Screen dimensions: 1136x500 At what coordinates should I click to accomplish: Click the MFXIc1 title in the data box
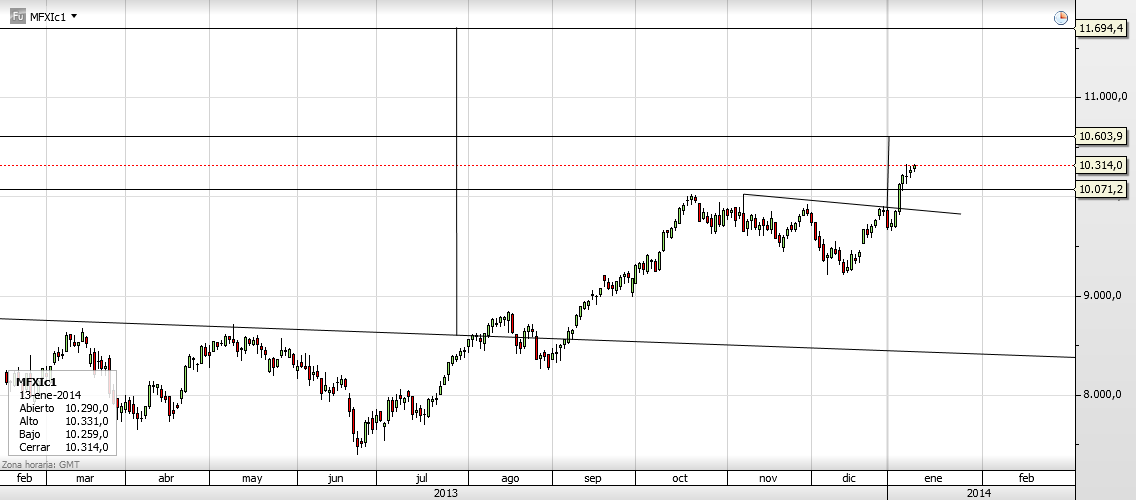(x=36, y=382)
